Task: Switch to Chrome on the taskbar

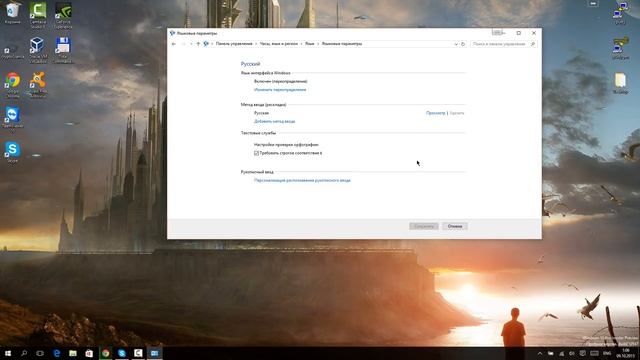Action: point(106,353)
